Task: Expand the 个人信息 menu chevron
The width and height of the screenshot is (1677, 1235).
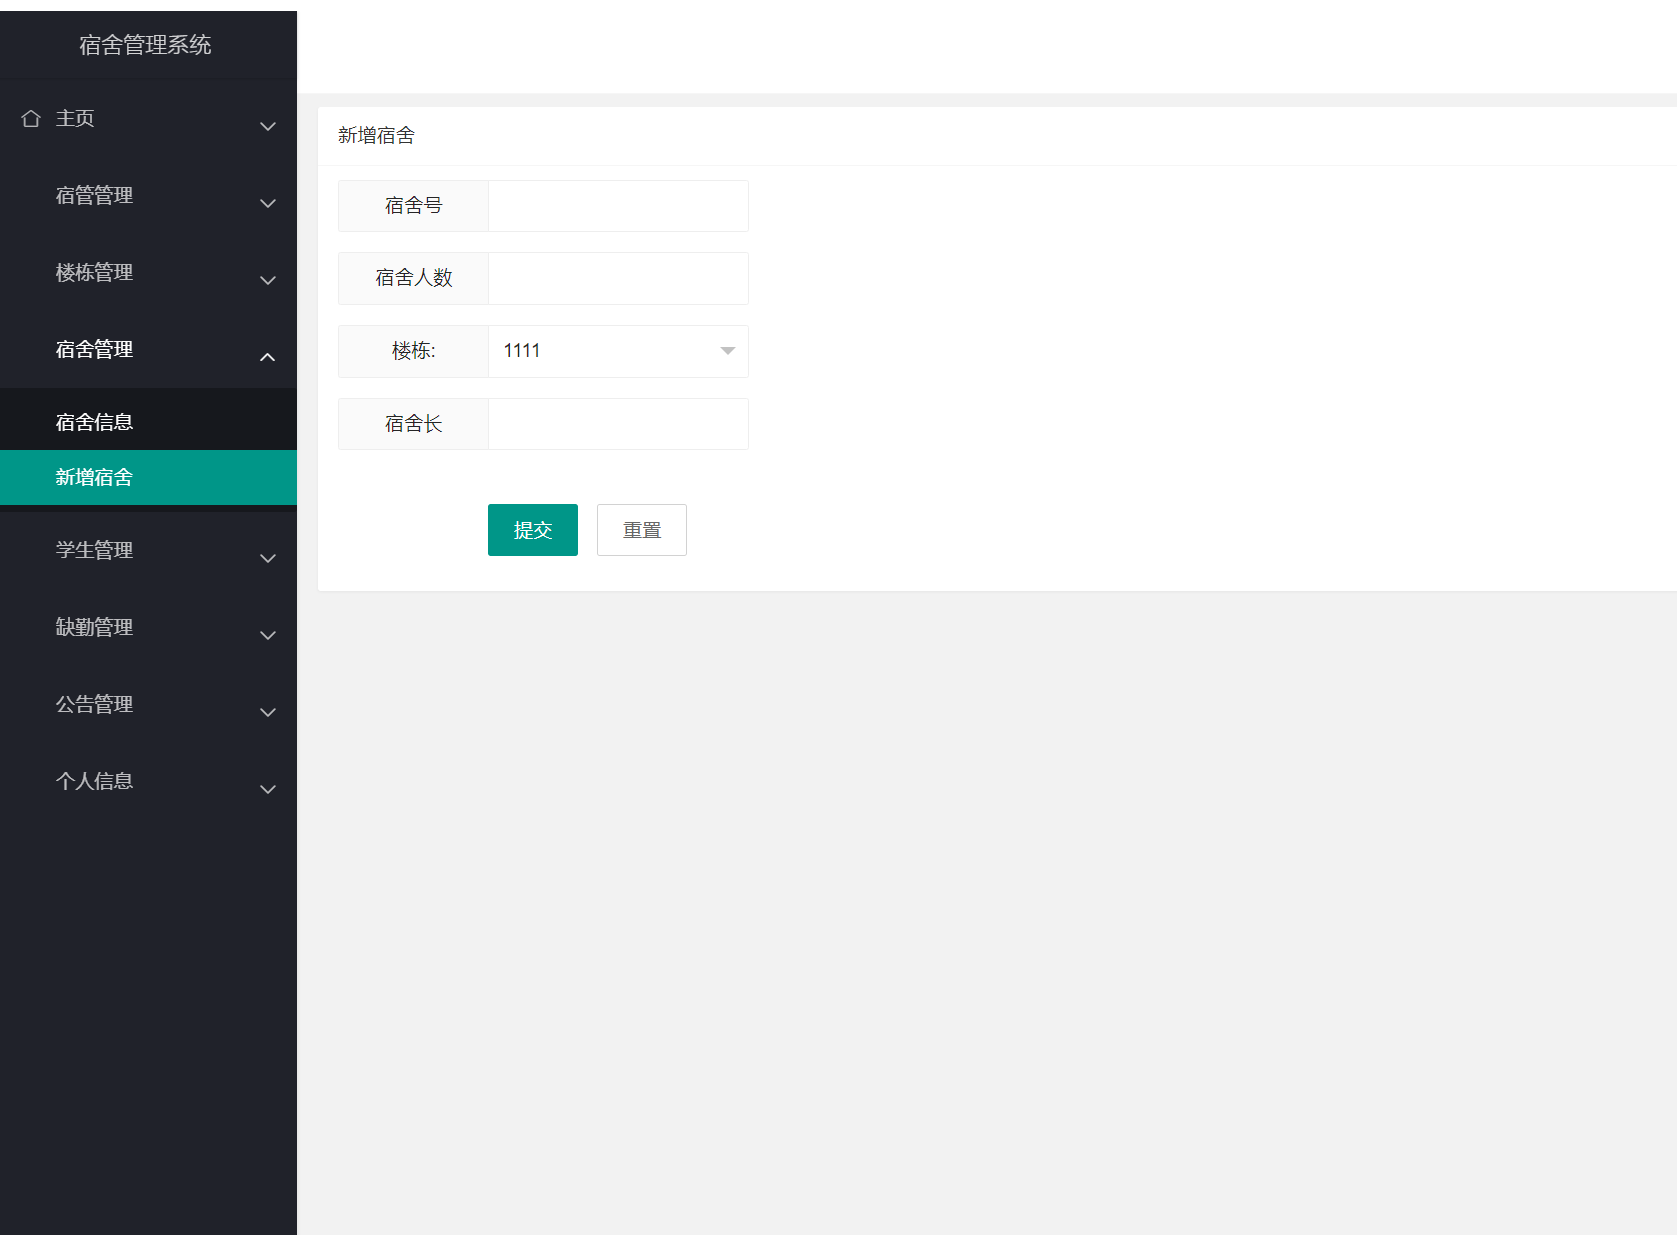Action: coord(268,789)
